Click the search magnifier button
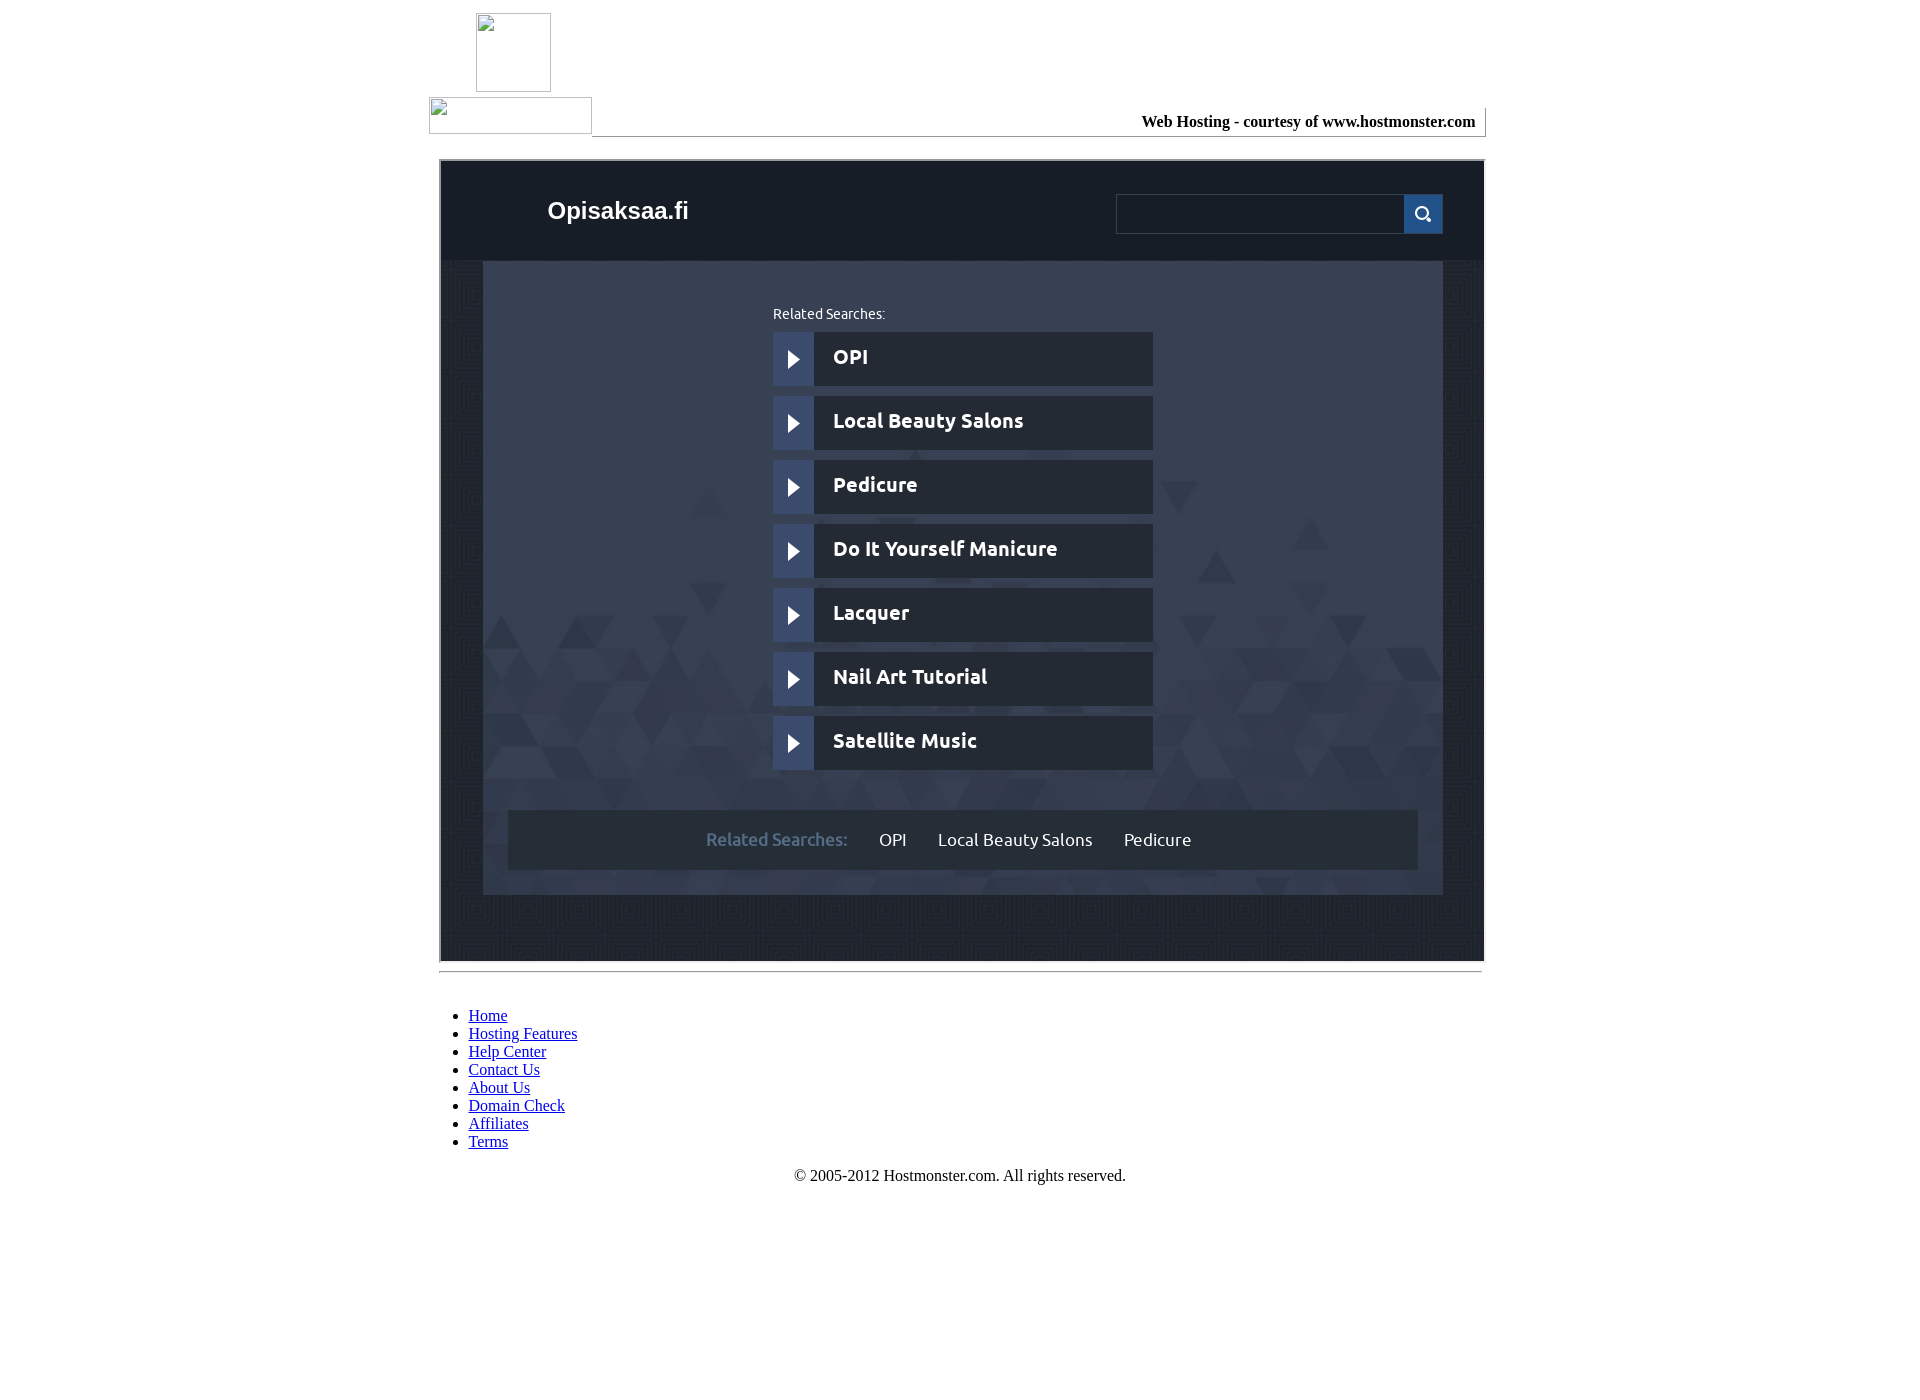The height and width of the screenshot is (1400, 1920). tap(1422, 213)
